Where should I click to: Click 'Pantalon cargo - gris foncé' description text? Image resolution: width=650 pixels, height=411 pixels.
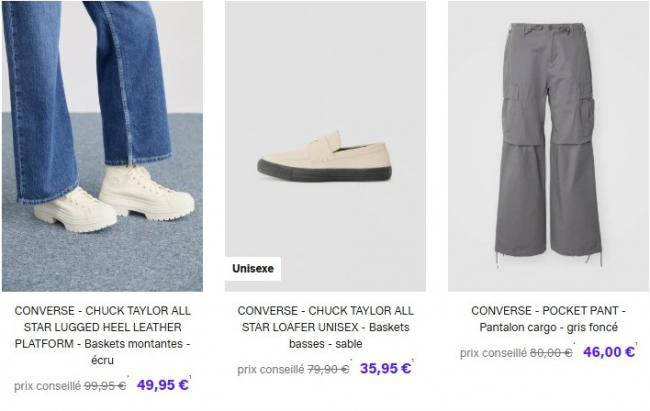pos(548,327)
